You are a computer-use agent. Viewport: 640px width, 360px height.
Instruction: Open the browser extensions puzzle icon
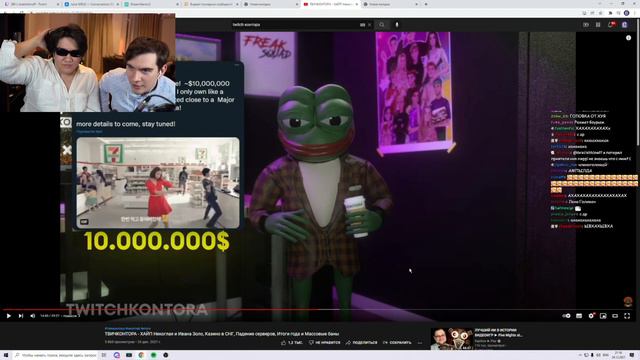coord(611,13)
